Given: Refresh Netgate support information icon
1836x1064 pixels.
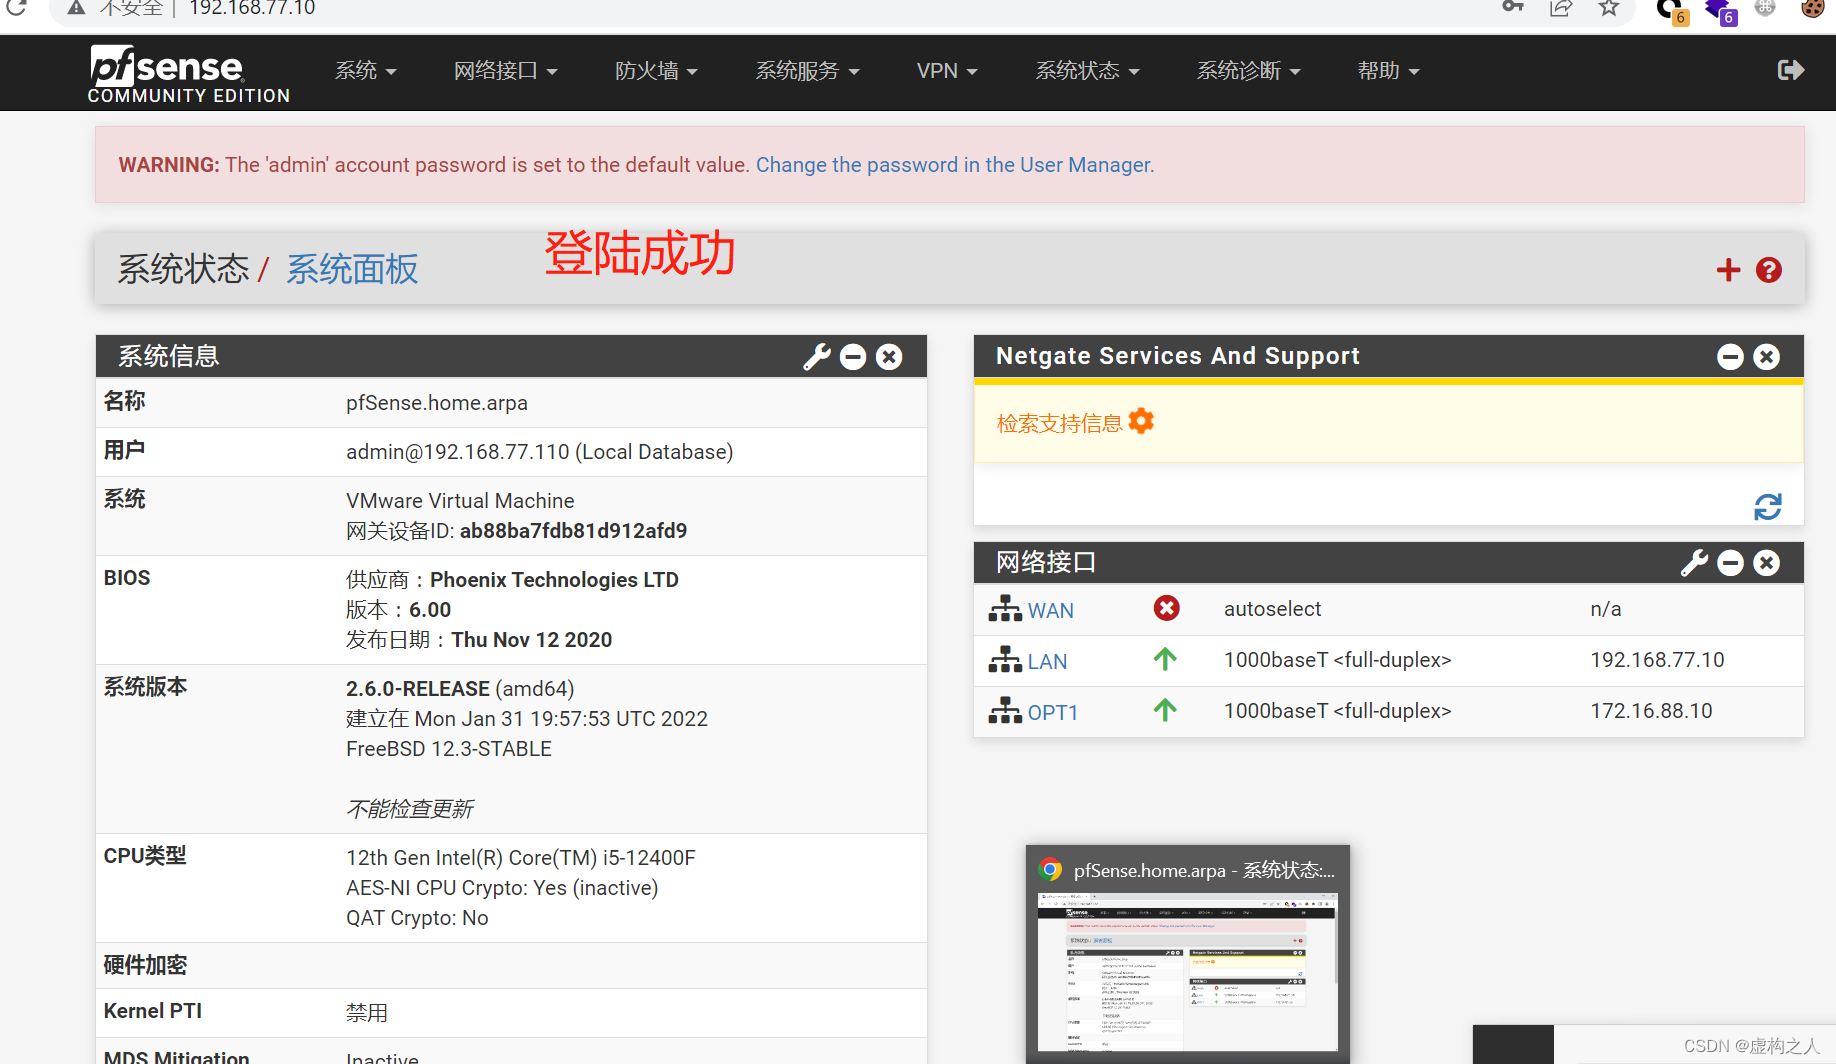Looking at the screenshot, I should pyautogui.click(x=1768, y=507).
